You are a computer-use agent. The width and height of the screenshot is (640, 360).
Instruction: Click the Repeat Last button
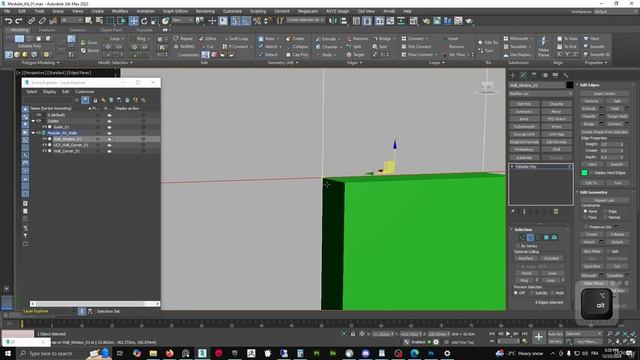tap(604, 200)
